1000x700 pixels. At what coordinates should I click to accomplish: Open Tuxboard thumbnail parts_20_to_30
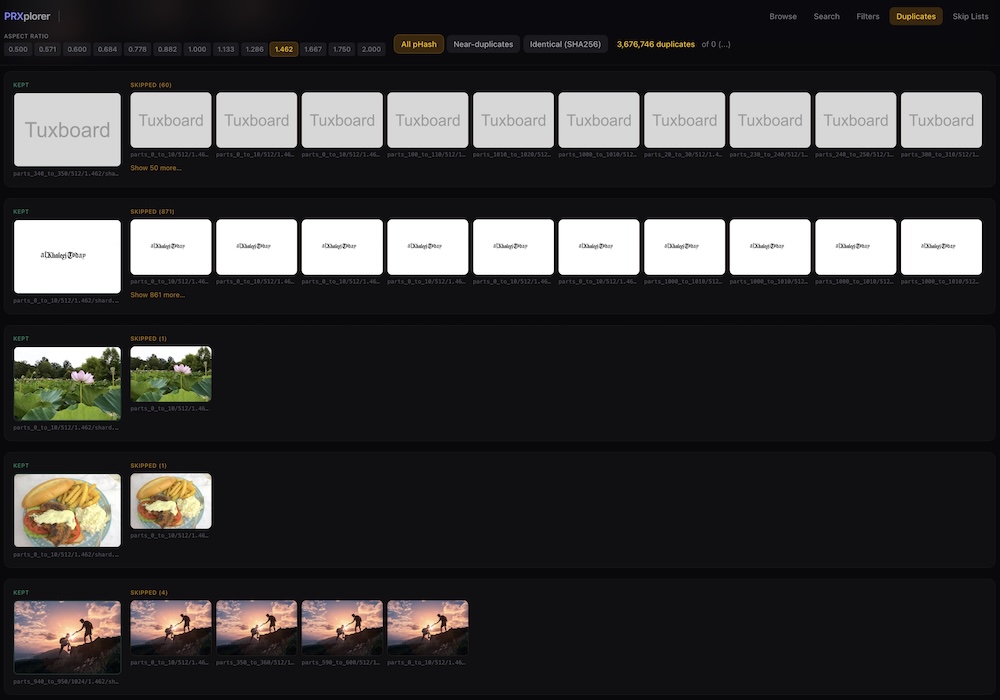pos(684,120)
